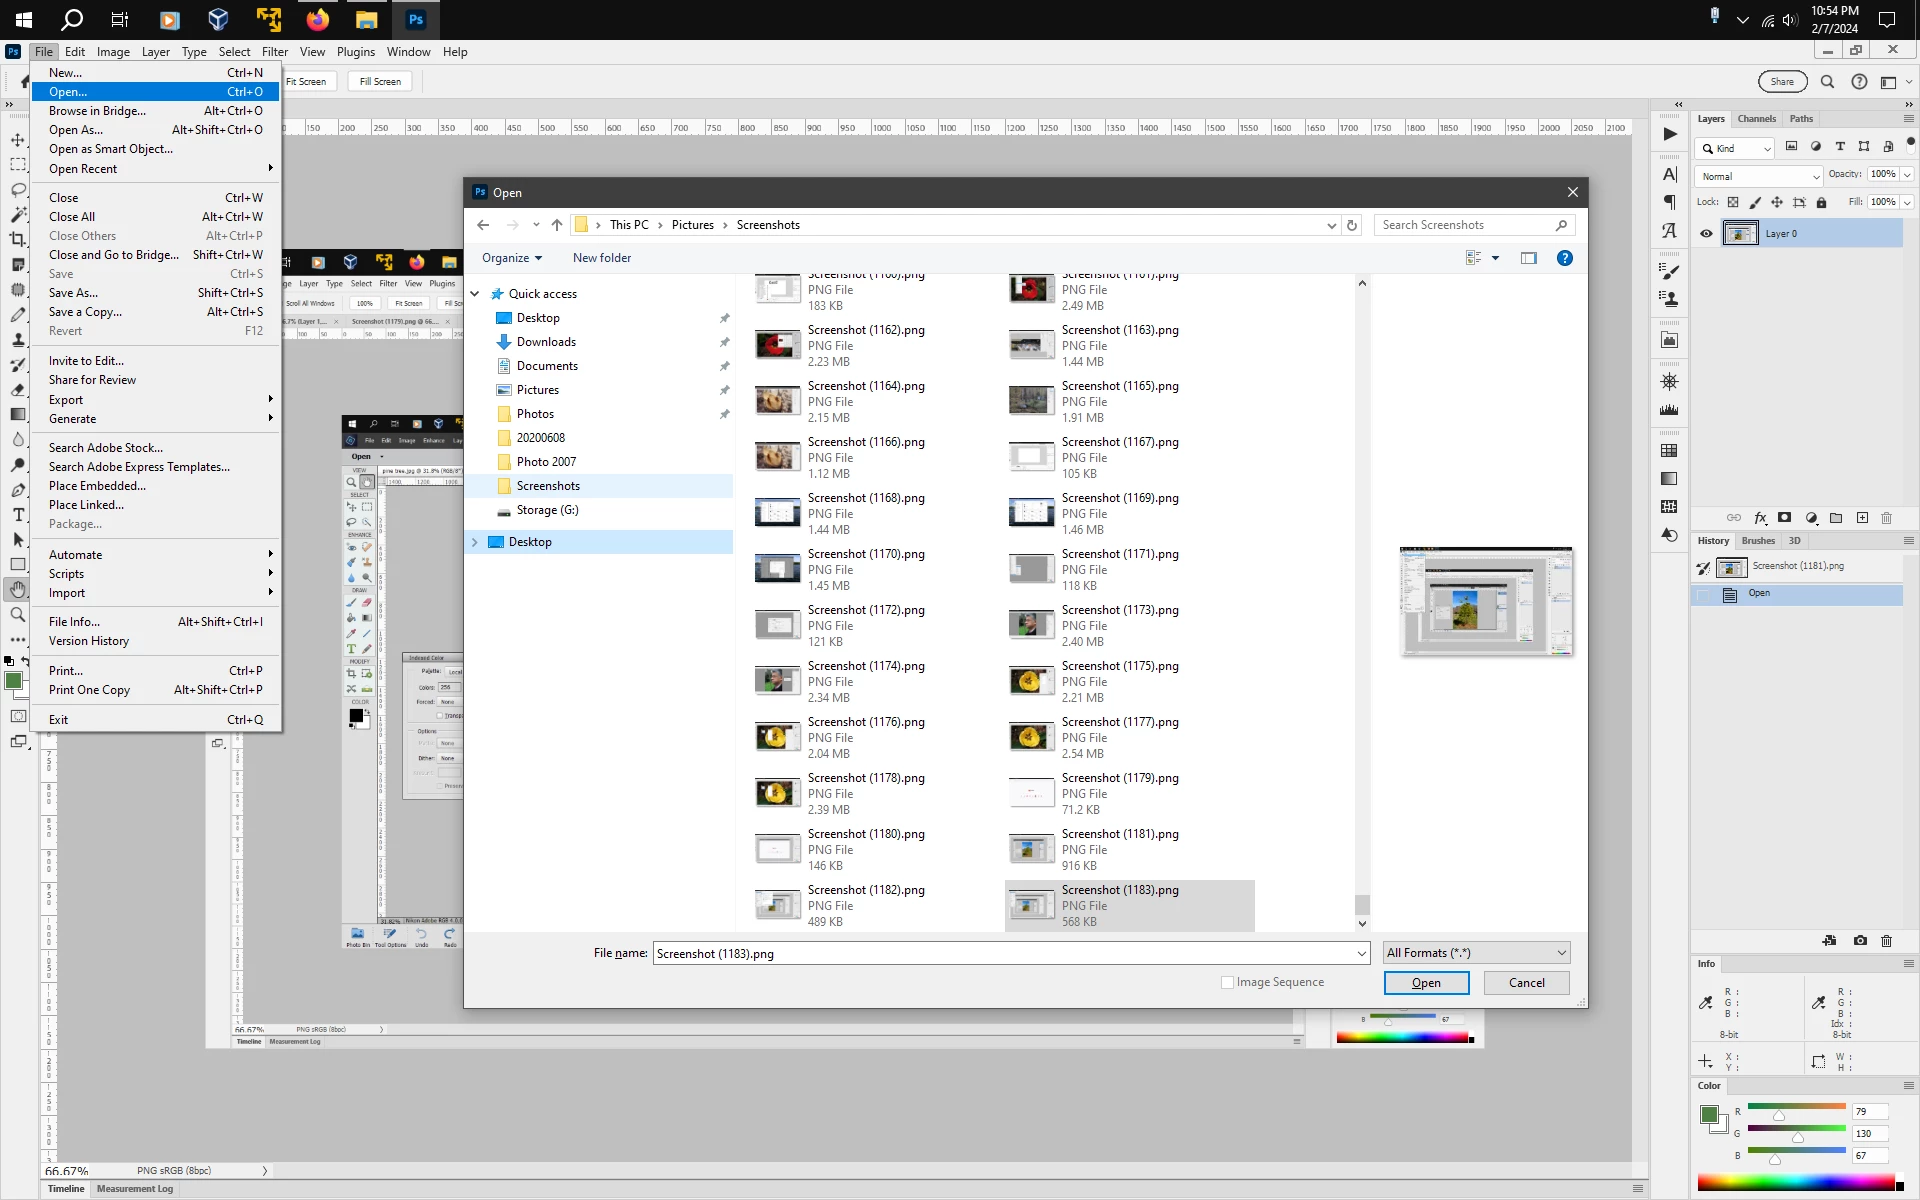Expand the Organize dropdown menu
This screenshot has width=1920, height=1200.
coord(511,258)
